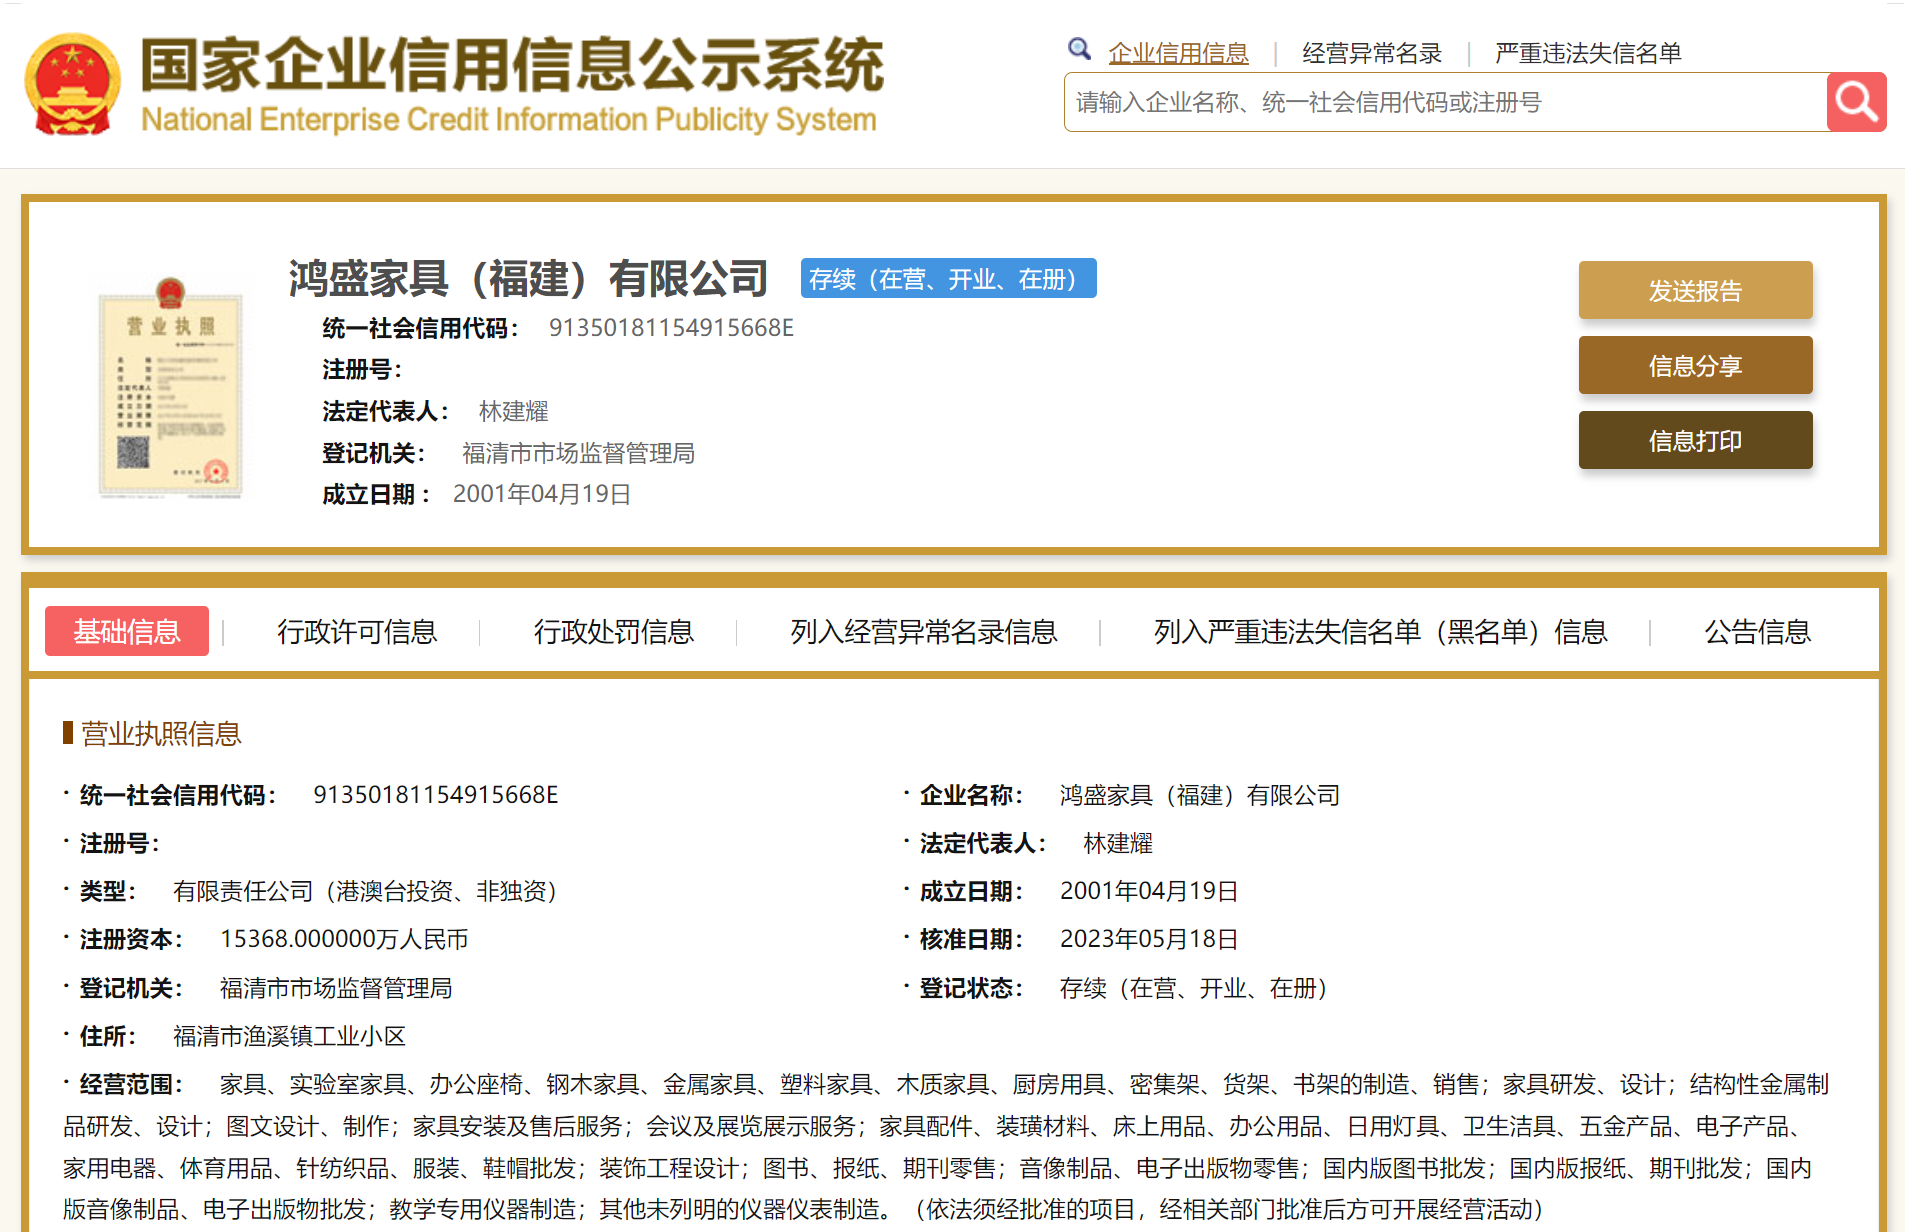Open the 行政许可信息 tab
Viewport: 1905px width, 1232px height.
[357, 632]
